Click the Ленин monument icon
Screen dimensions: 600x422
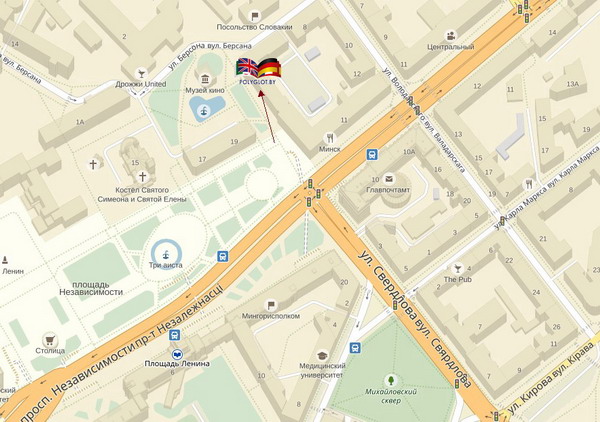click(x=5, y=260)
